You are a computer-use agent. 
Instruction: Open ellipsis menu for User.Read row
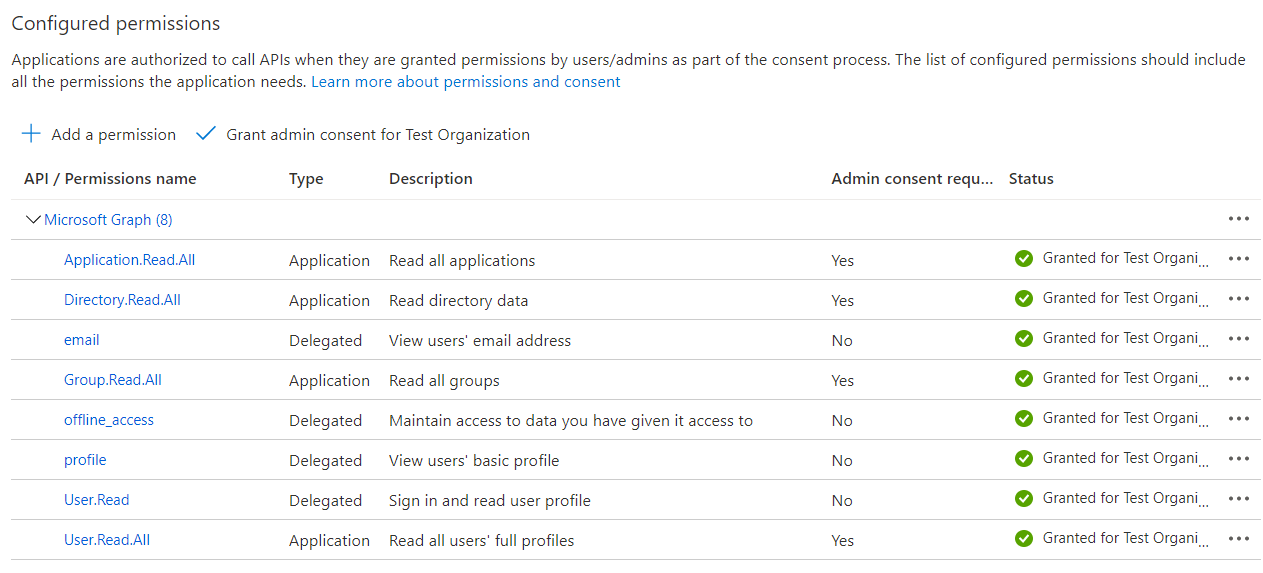click(x=1239, y=499)
